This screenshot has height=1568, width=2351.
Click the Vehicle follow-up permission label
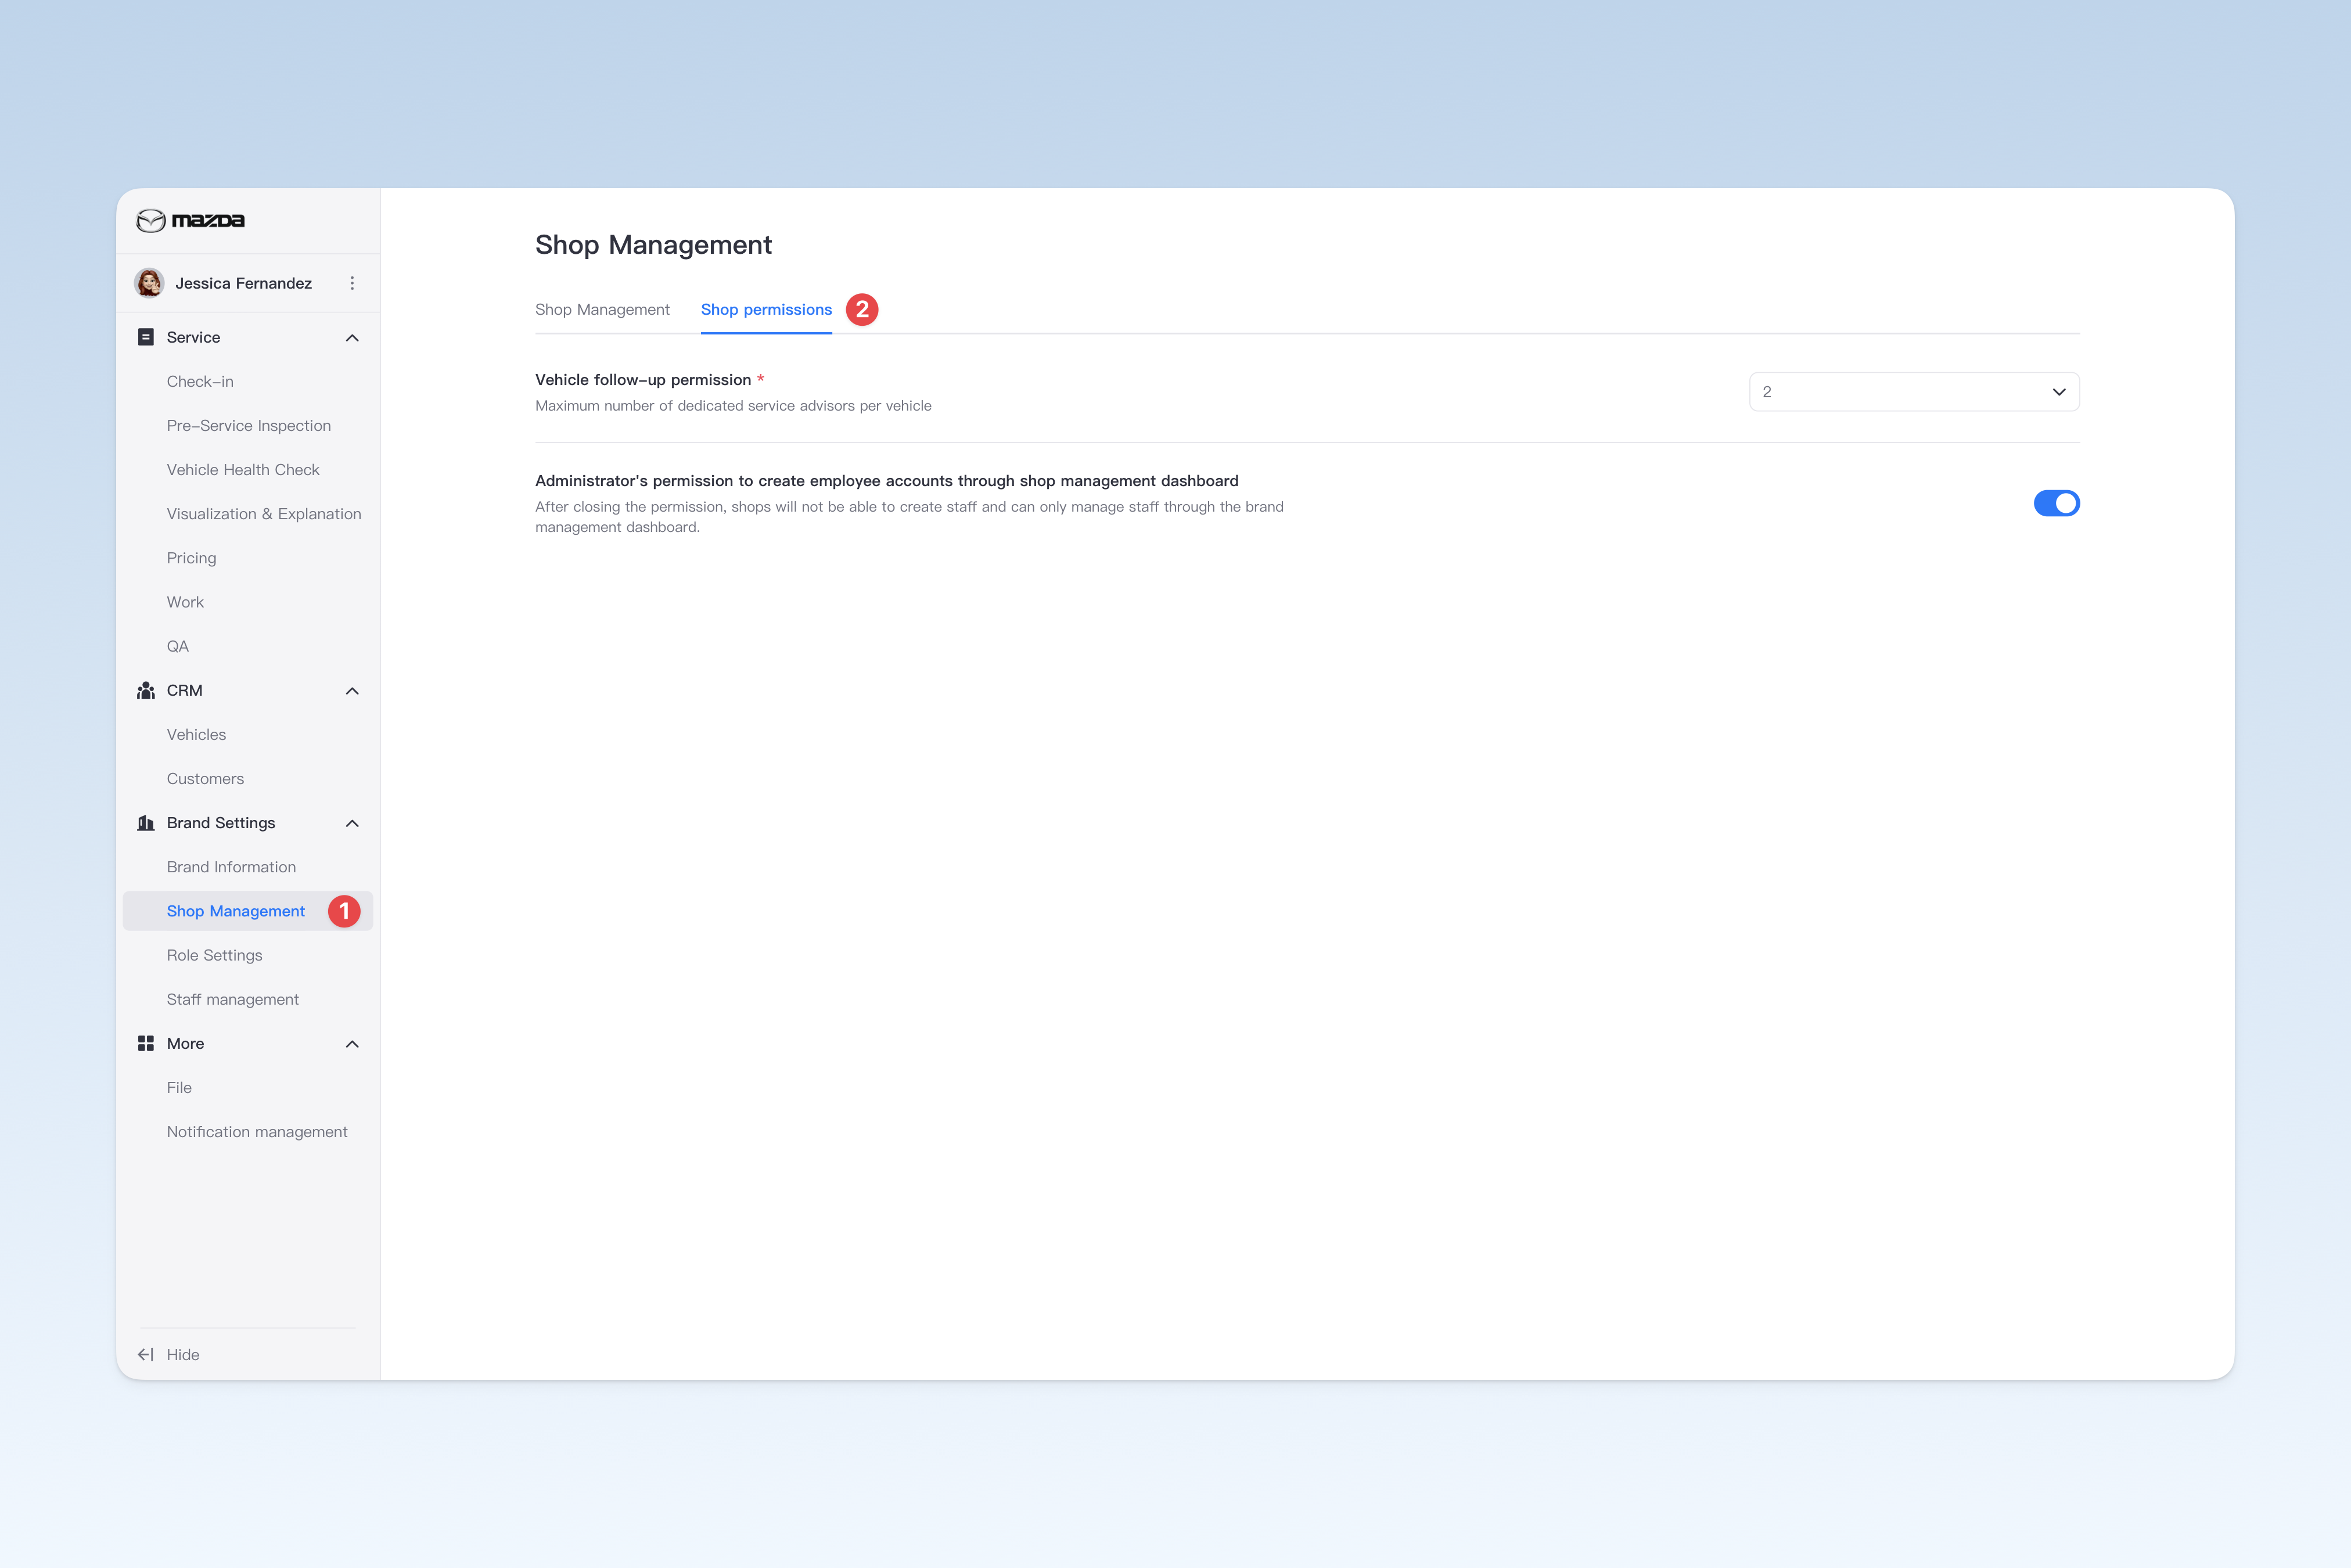pyautogui.click(x=643, y=380)
